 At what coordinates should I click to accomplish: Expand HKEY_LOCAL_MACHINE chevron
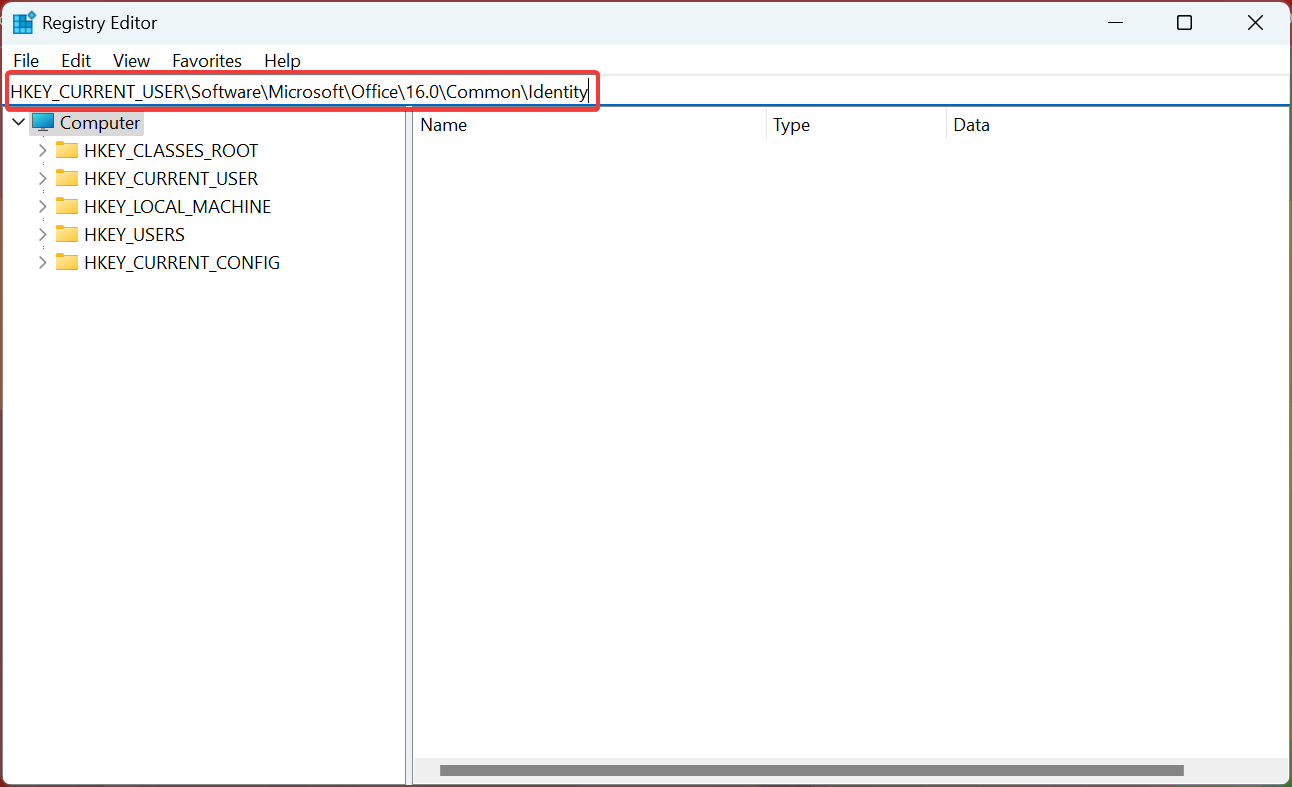coord(42,207)
